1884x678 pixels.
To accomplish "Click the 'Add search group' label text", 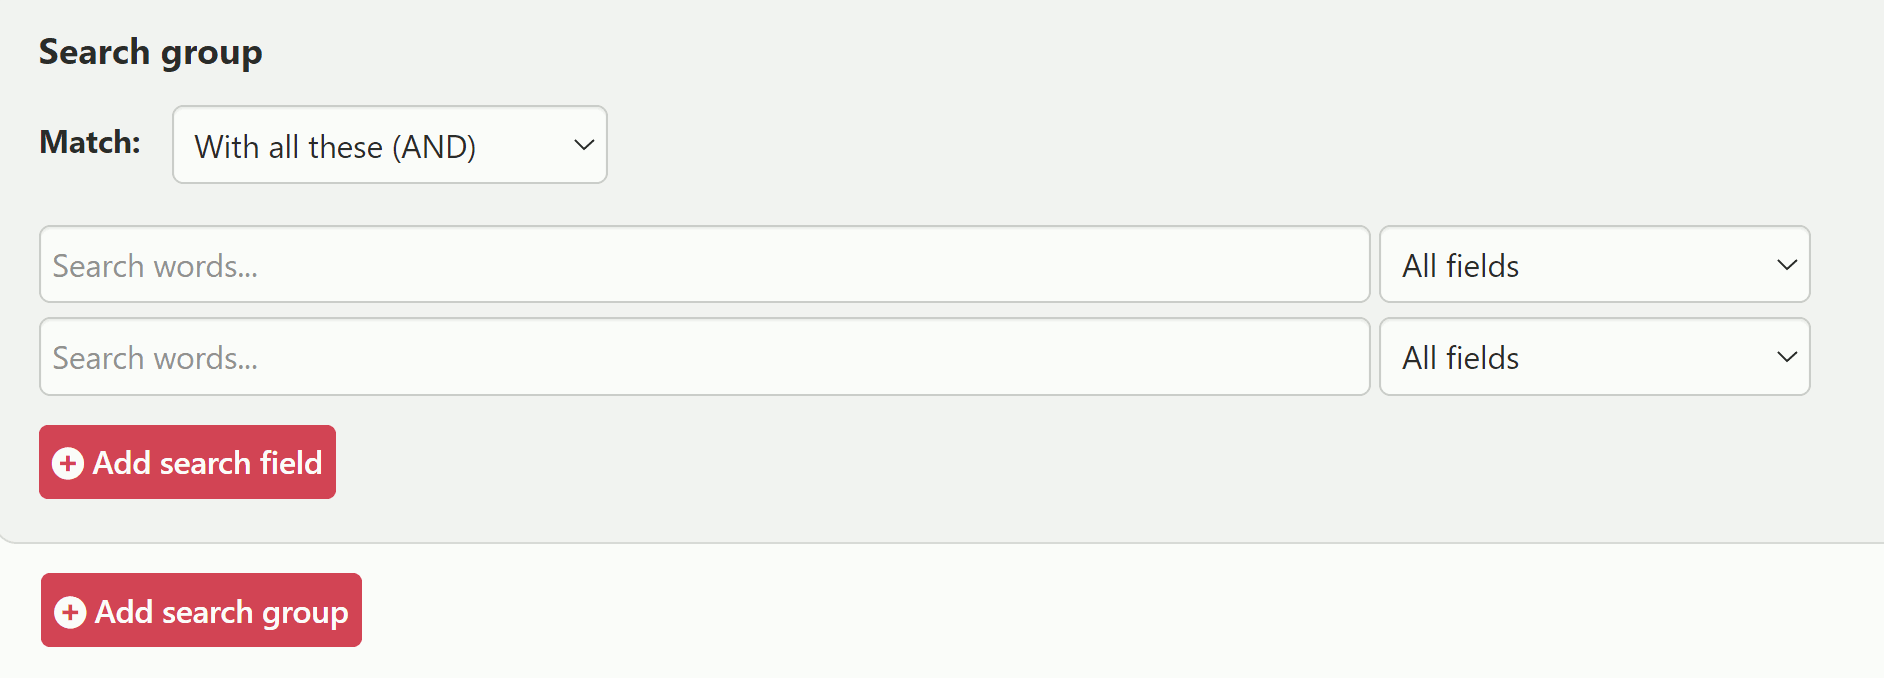I will [x=221, y=612].
